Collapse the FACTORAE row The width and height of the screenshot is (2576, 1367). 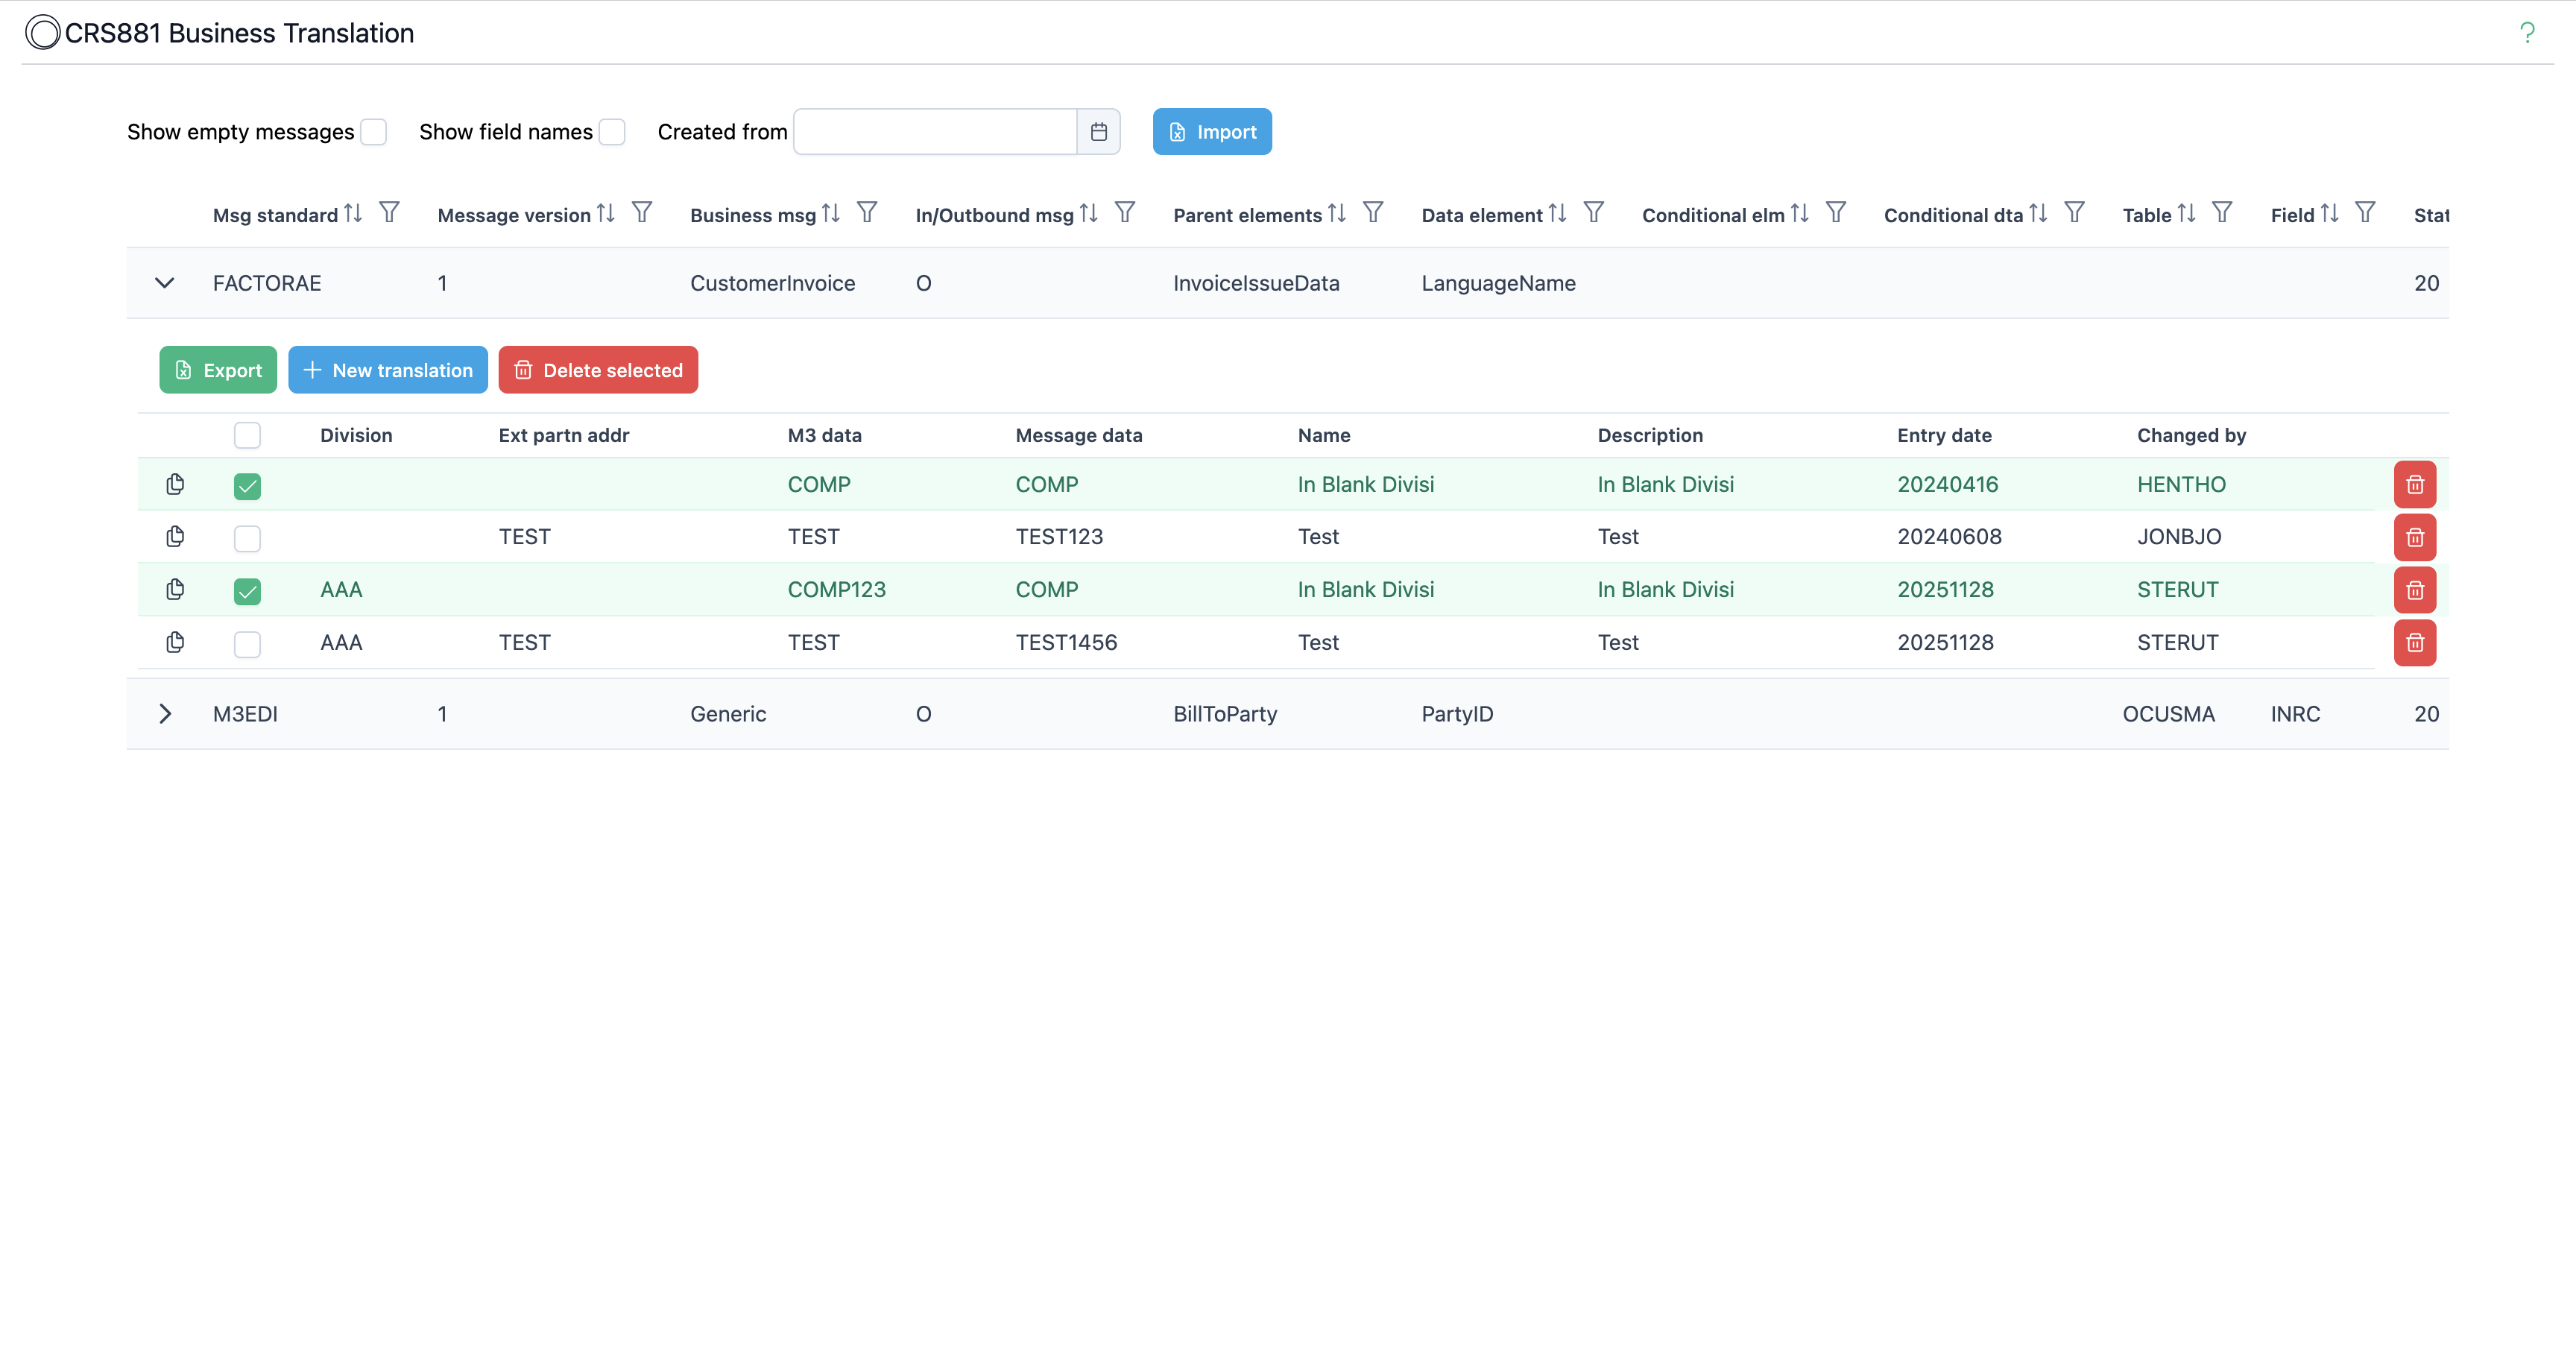tap(165, 283)
